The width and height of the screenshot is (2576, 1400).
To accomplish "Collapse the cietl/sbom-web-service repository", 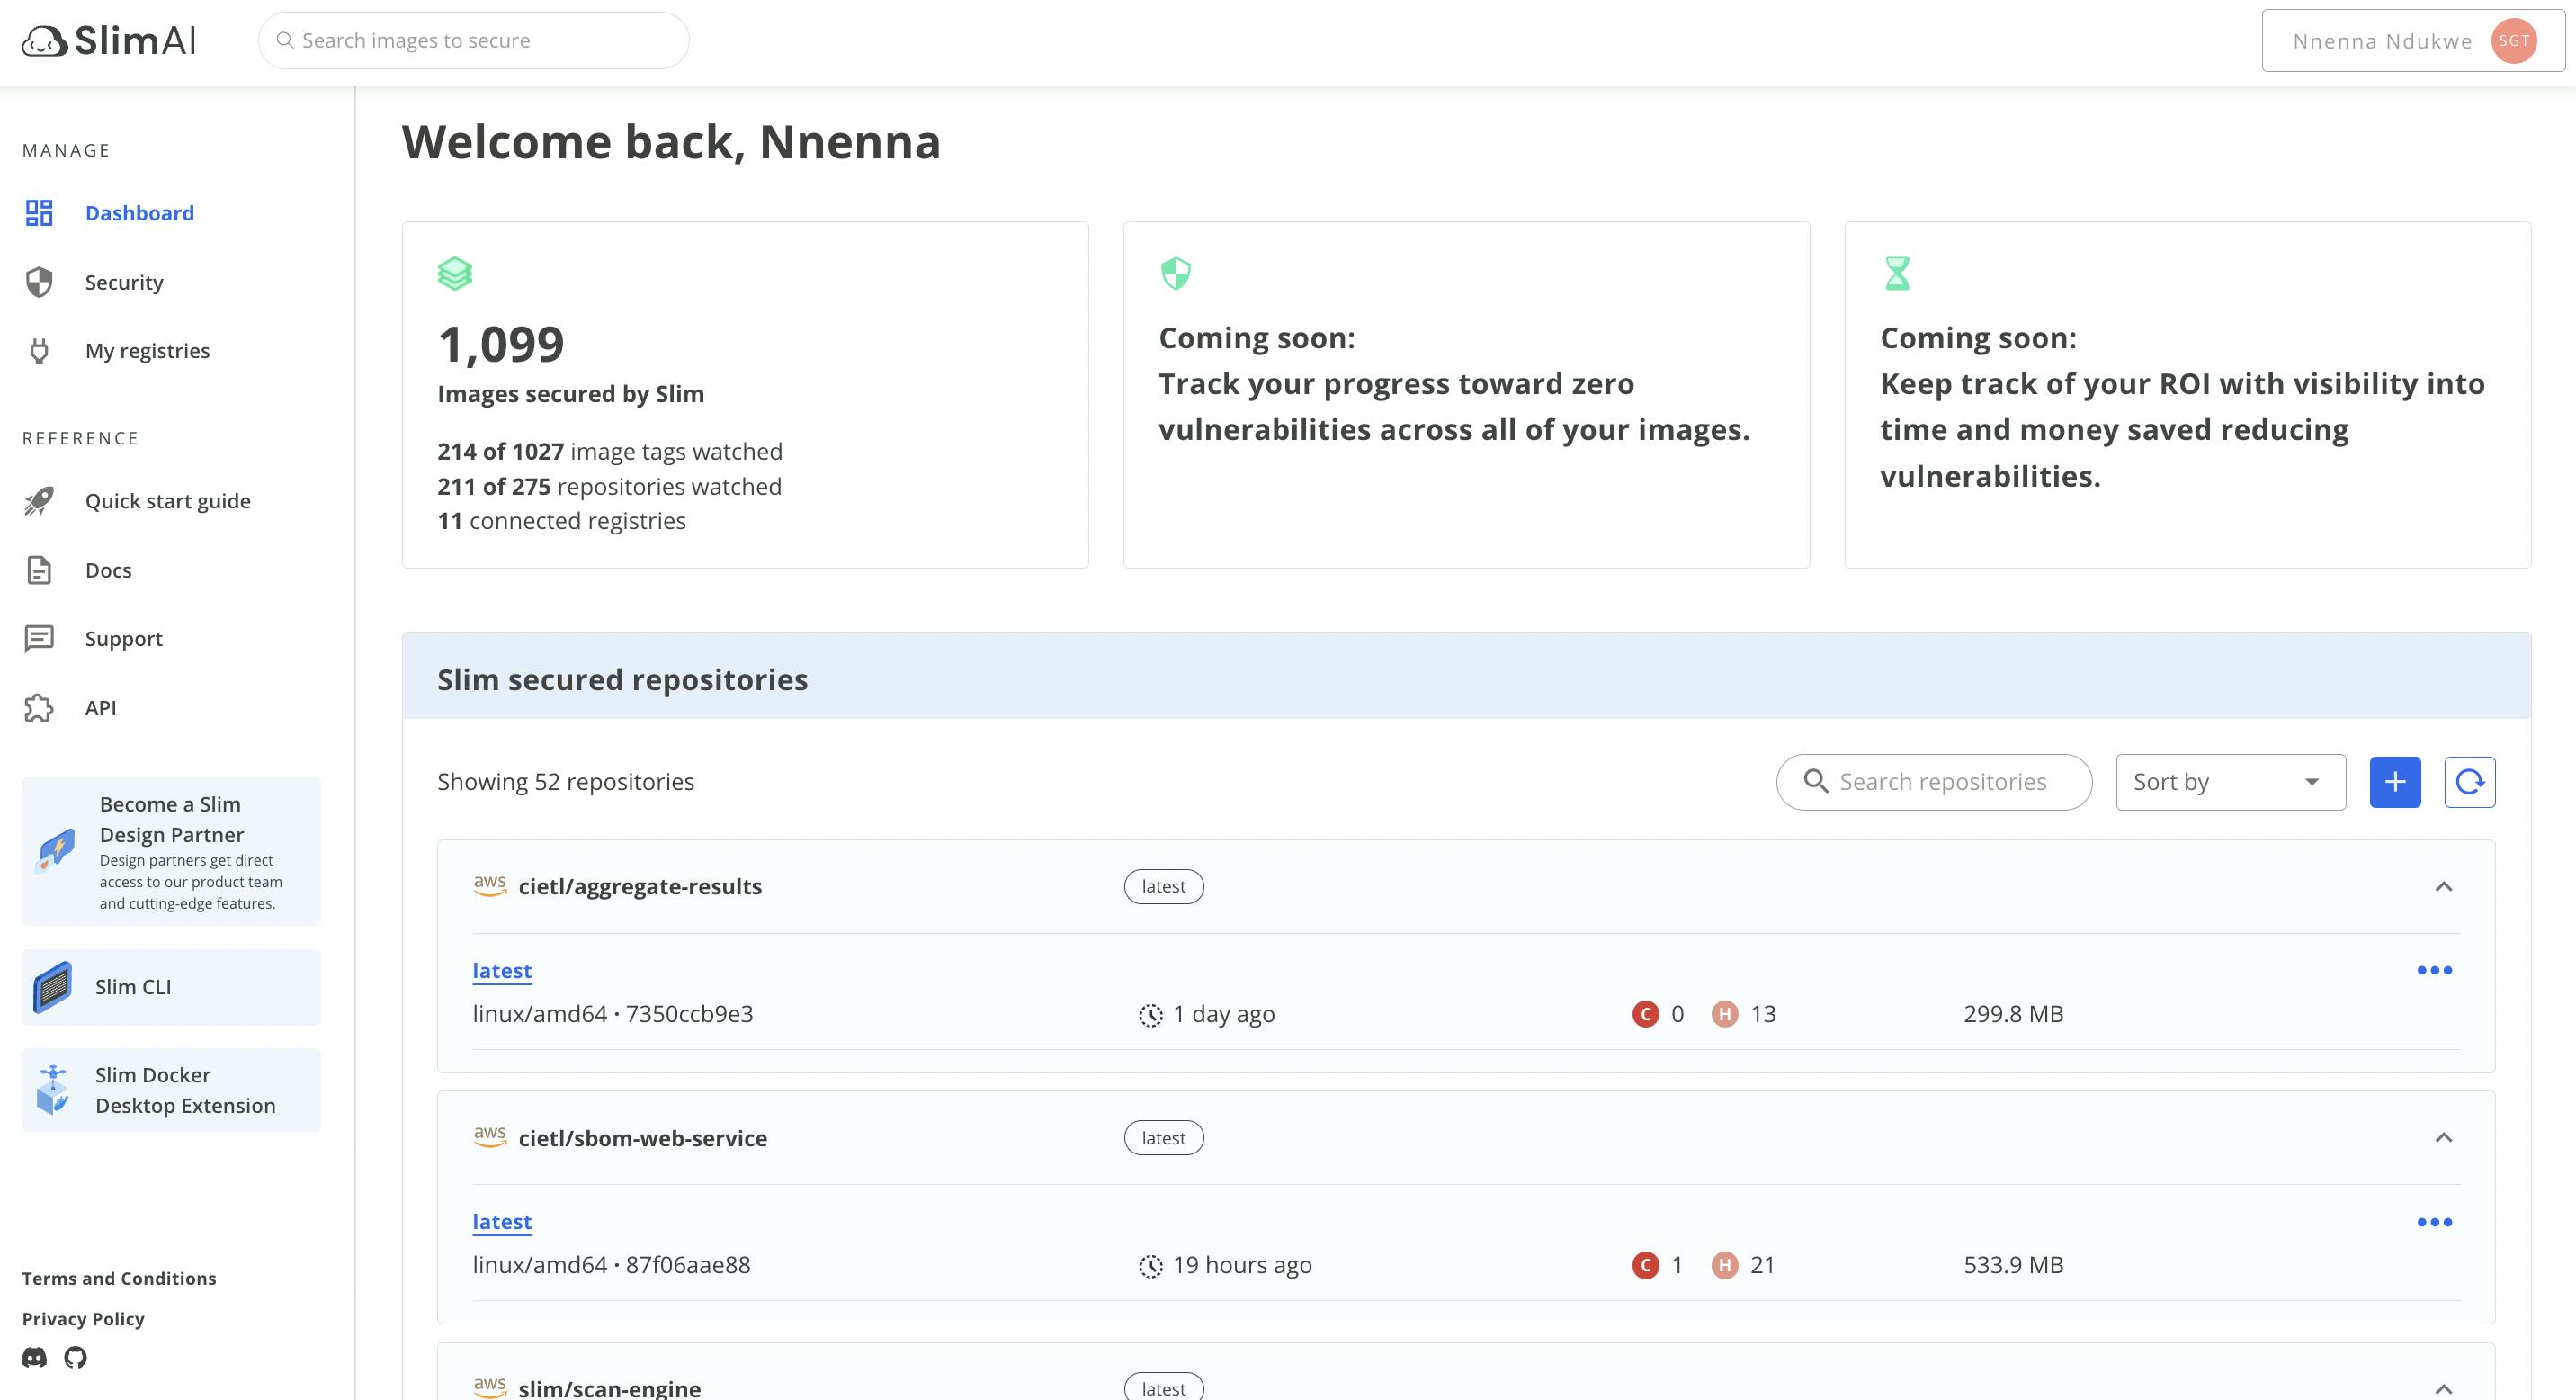I will [x=2443, y=1138].
